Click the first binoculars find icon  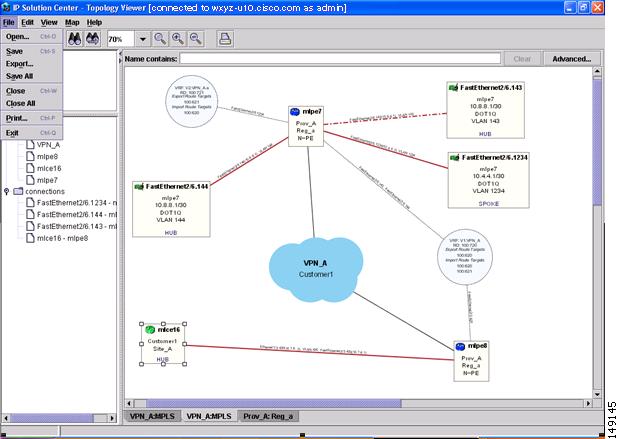(x=74, y=39)
